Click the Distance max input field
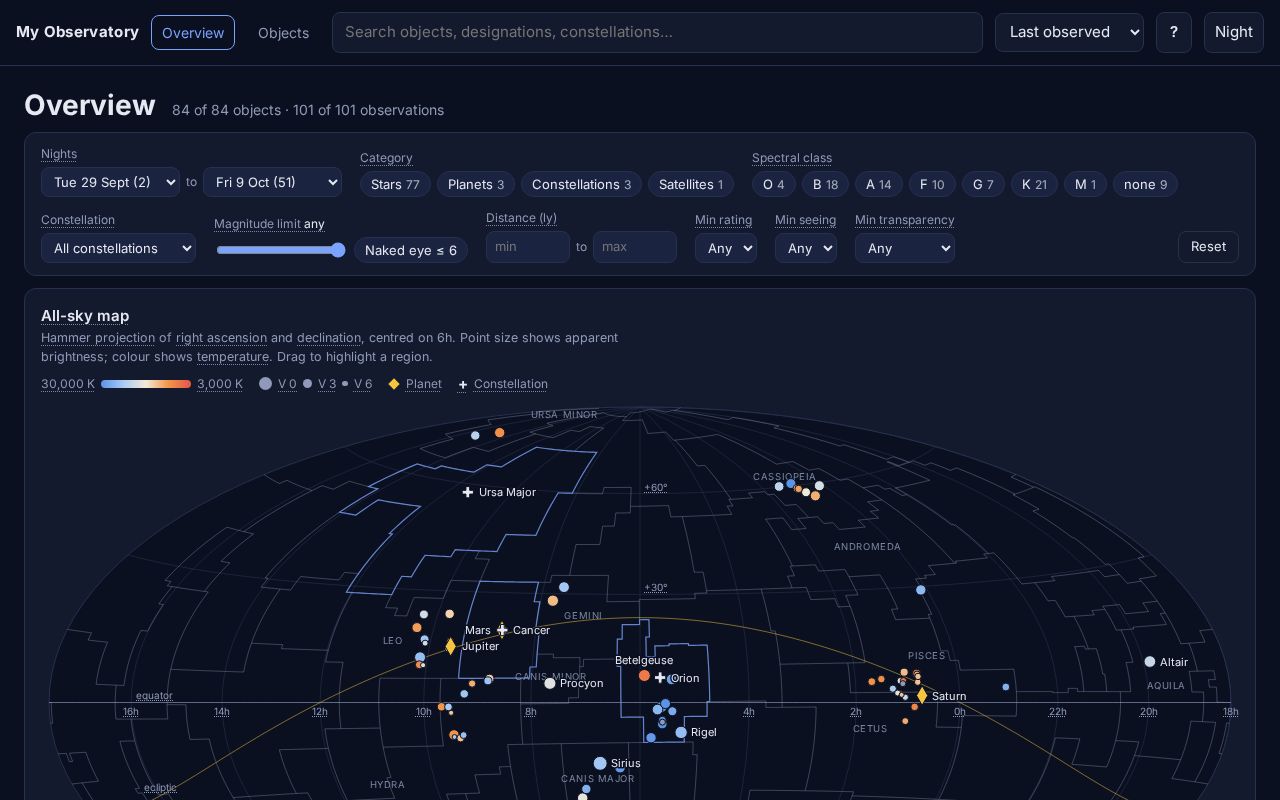The width and height of the screenshot is (1280, 800). (635, 247)
